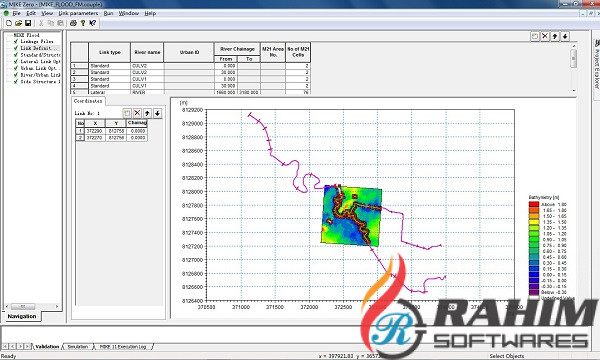Click the navigation tree horizontal scrollbar thumb
The image size is (600, 360).
23,306
